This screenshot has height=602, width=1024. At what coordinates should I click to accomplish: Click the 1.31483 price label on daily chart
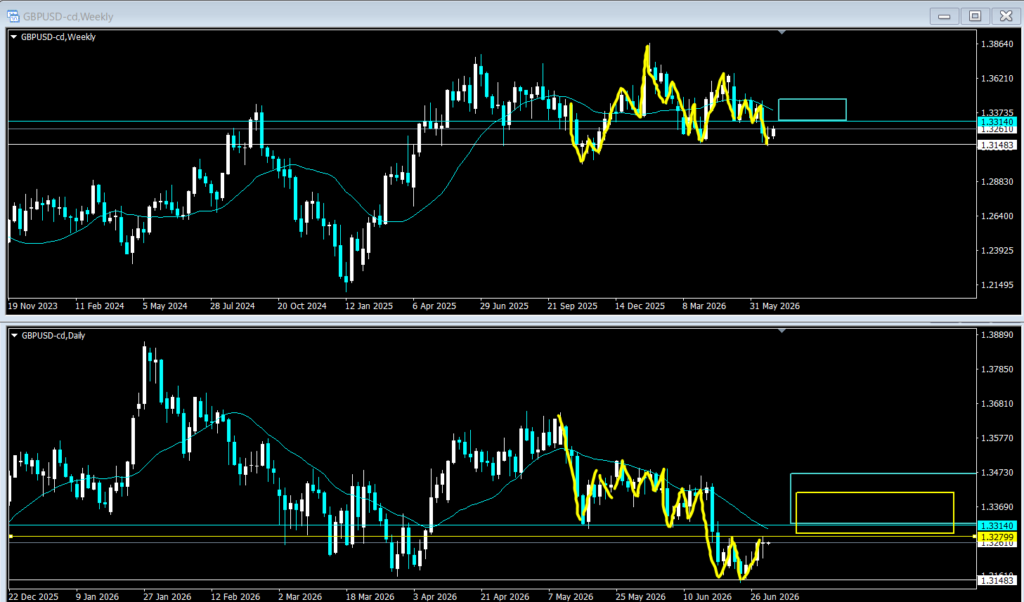pos(997,580)
